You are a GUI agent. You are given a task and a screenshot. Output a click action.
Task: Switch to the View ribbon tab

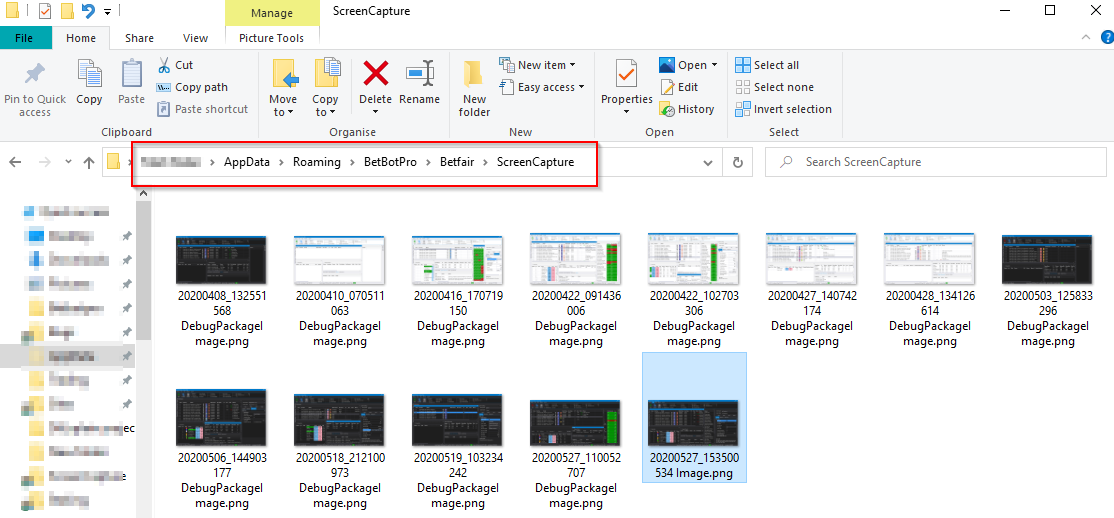tap(196, 38)
